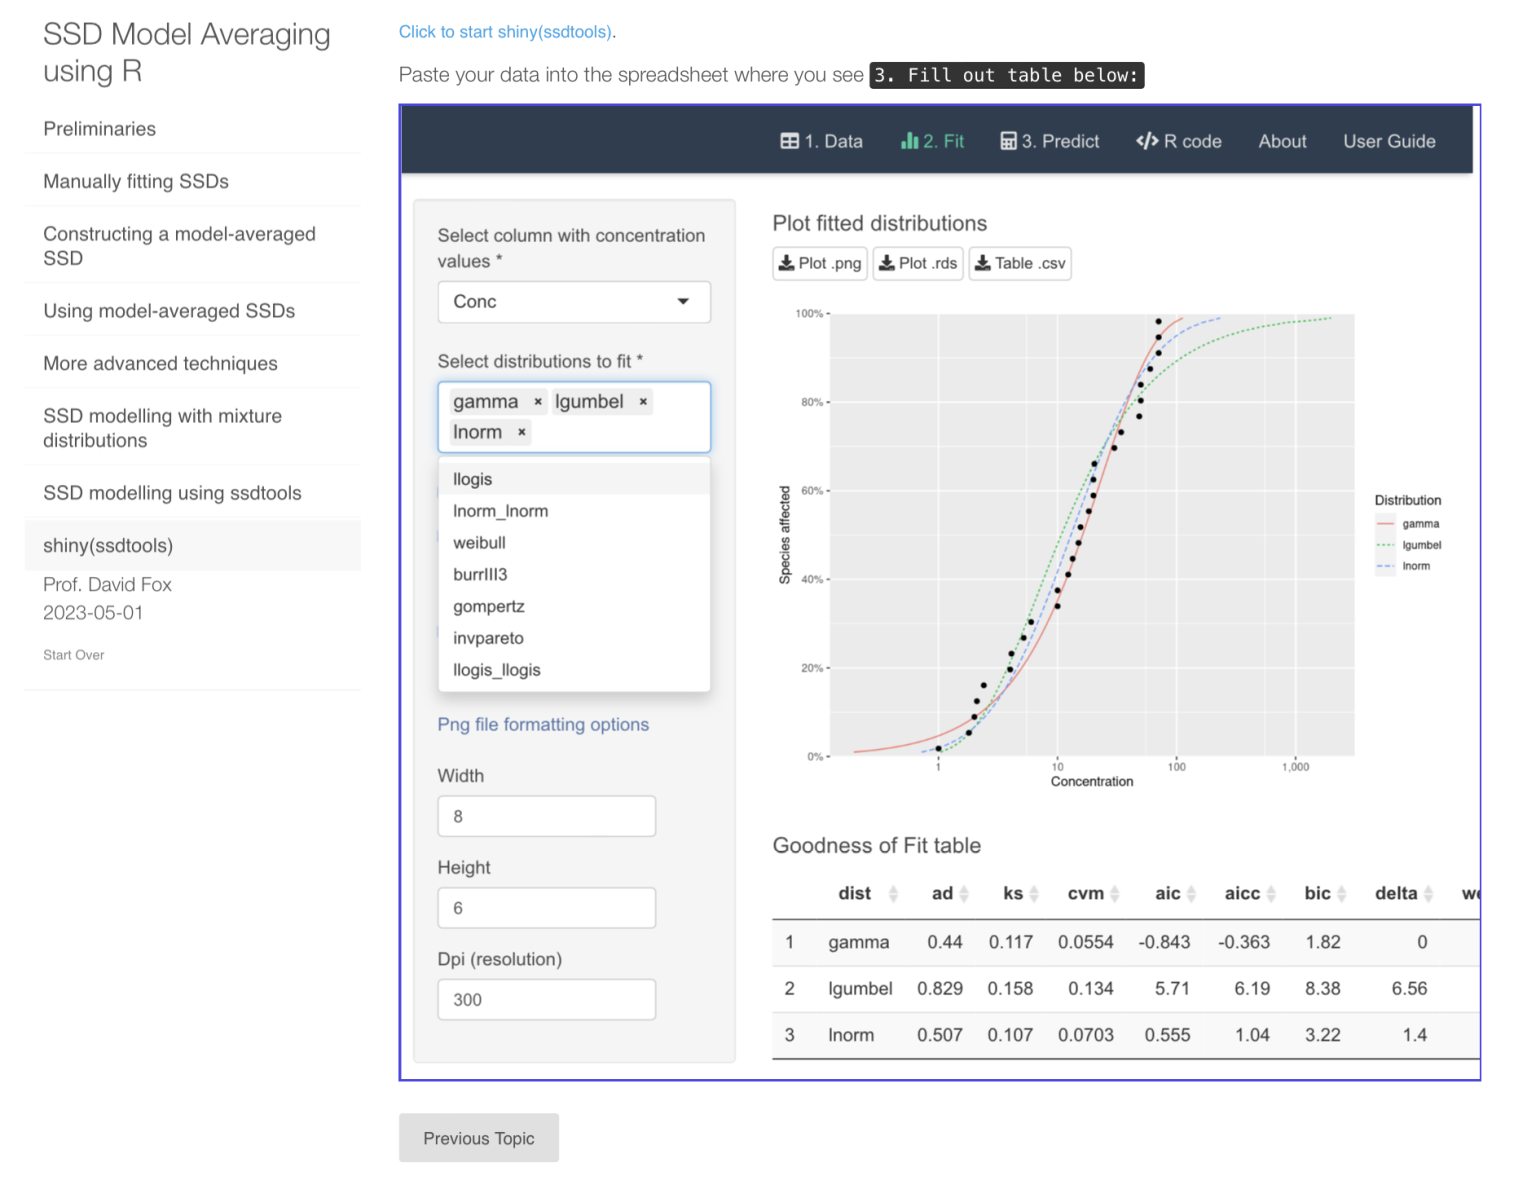Remove the gamma distribution chip
This screenshot has width=1536, height=1185.
coord(538,401)
